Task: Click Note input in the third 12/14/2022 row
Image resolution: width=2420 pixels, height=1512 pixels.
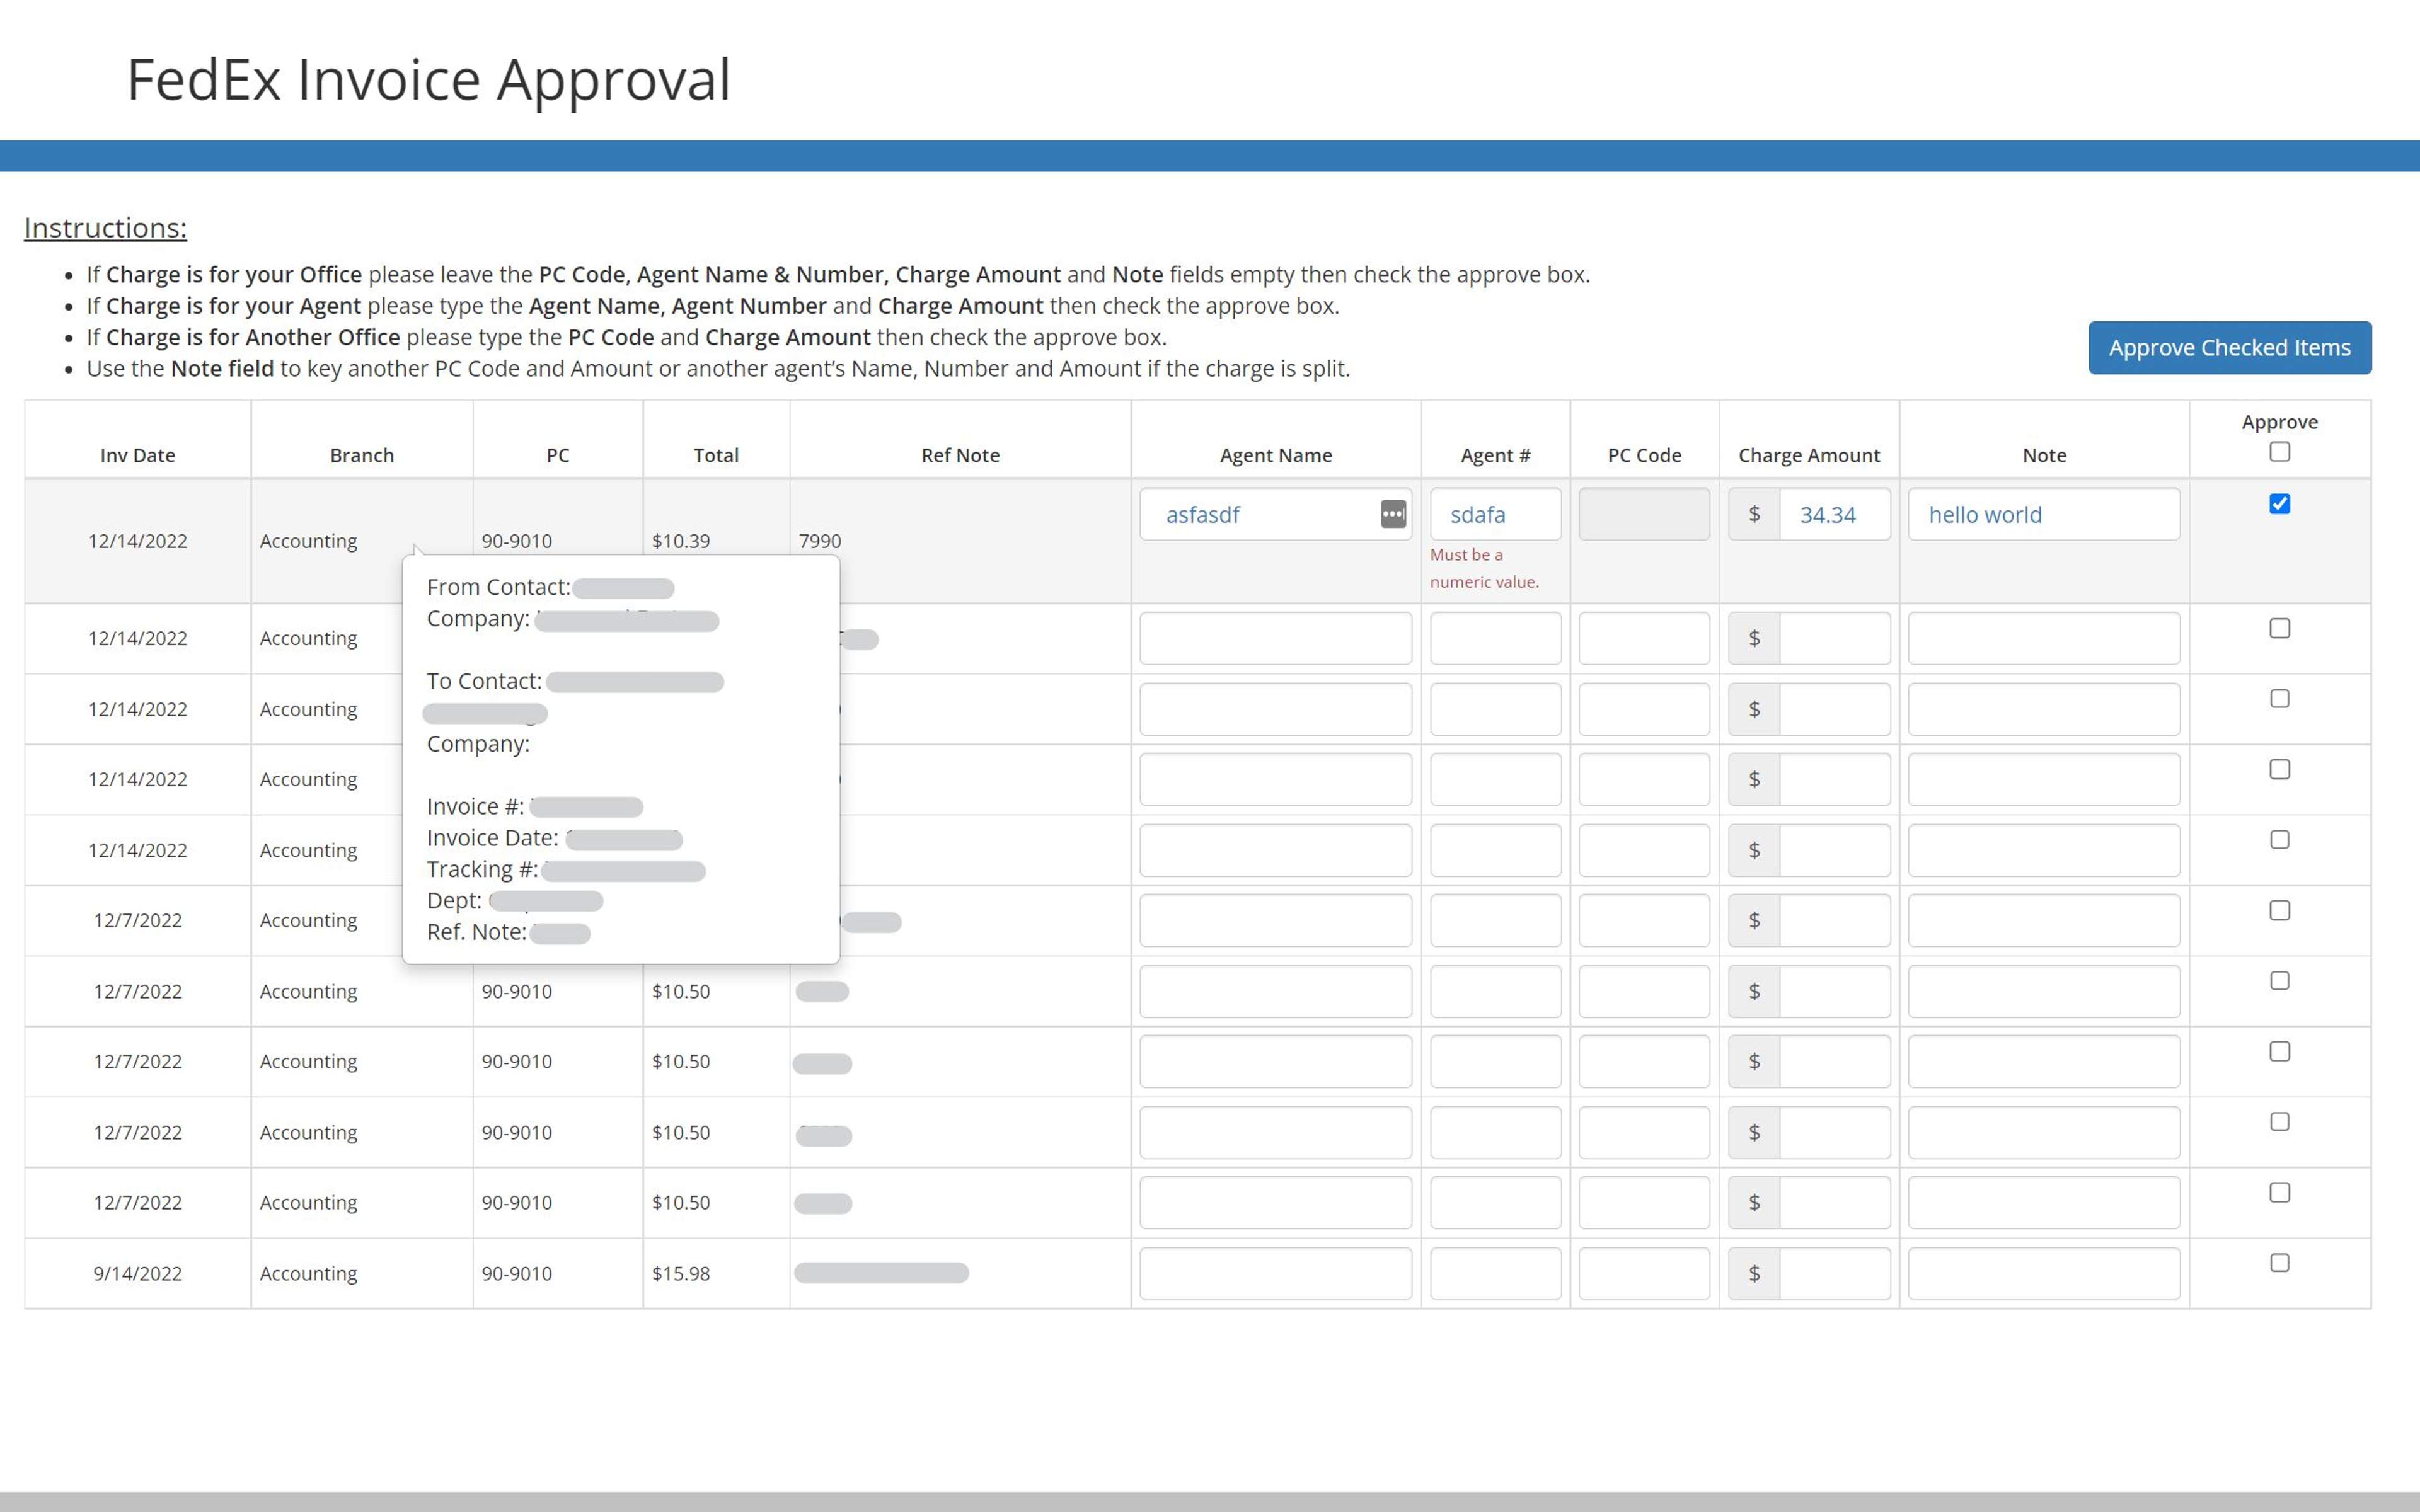Action: coord(2043,709)
